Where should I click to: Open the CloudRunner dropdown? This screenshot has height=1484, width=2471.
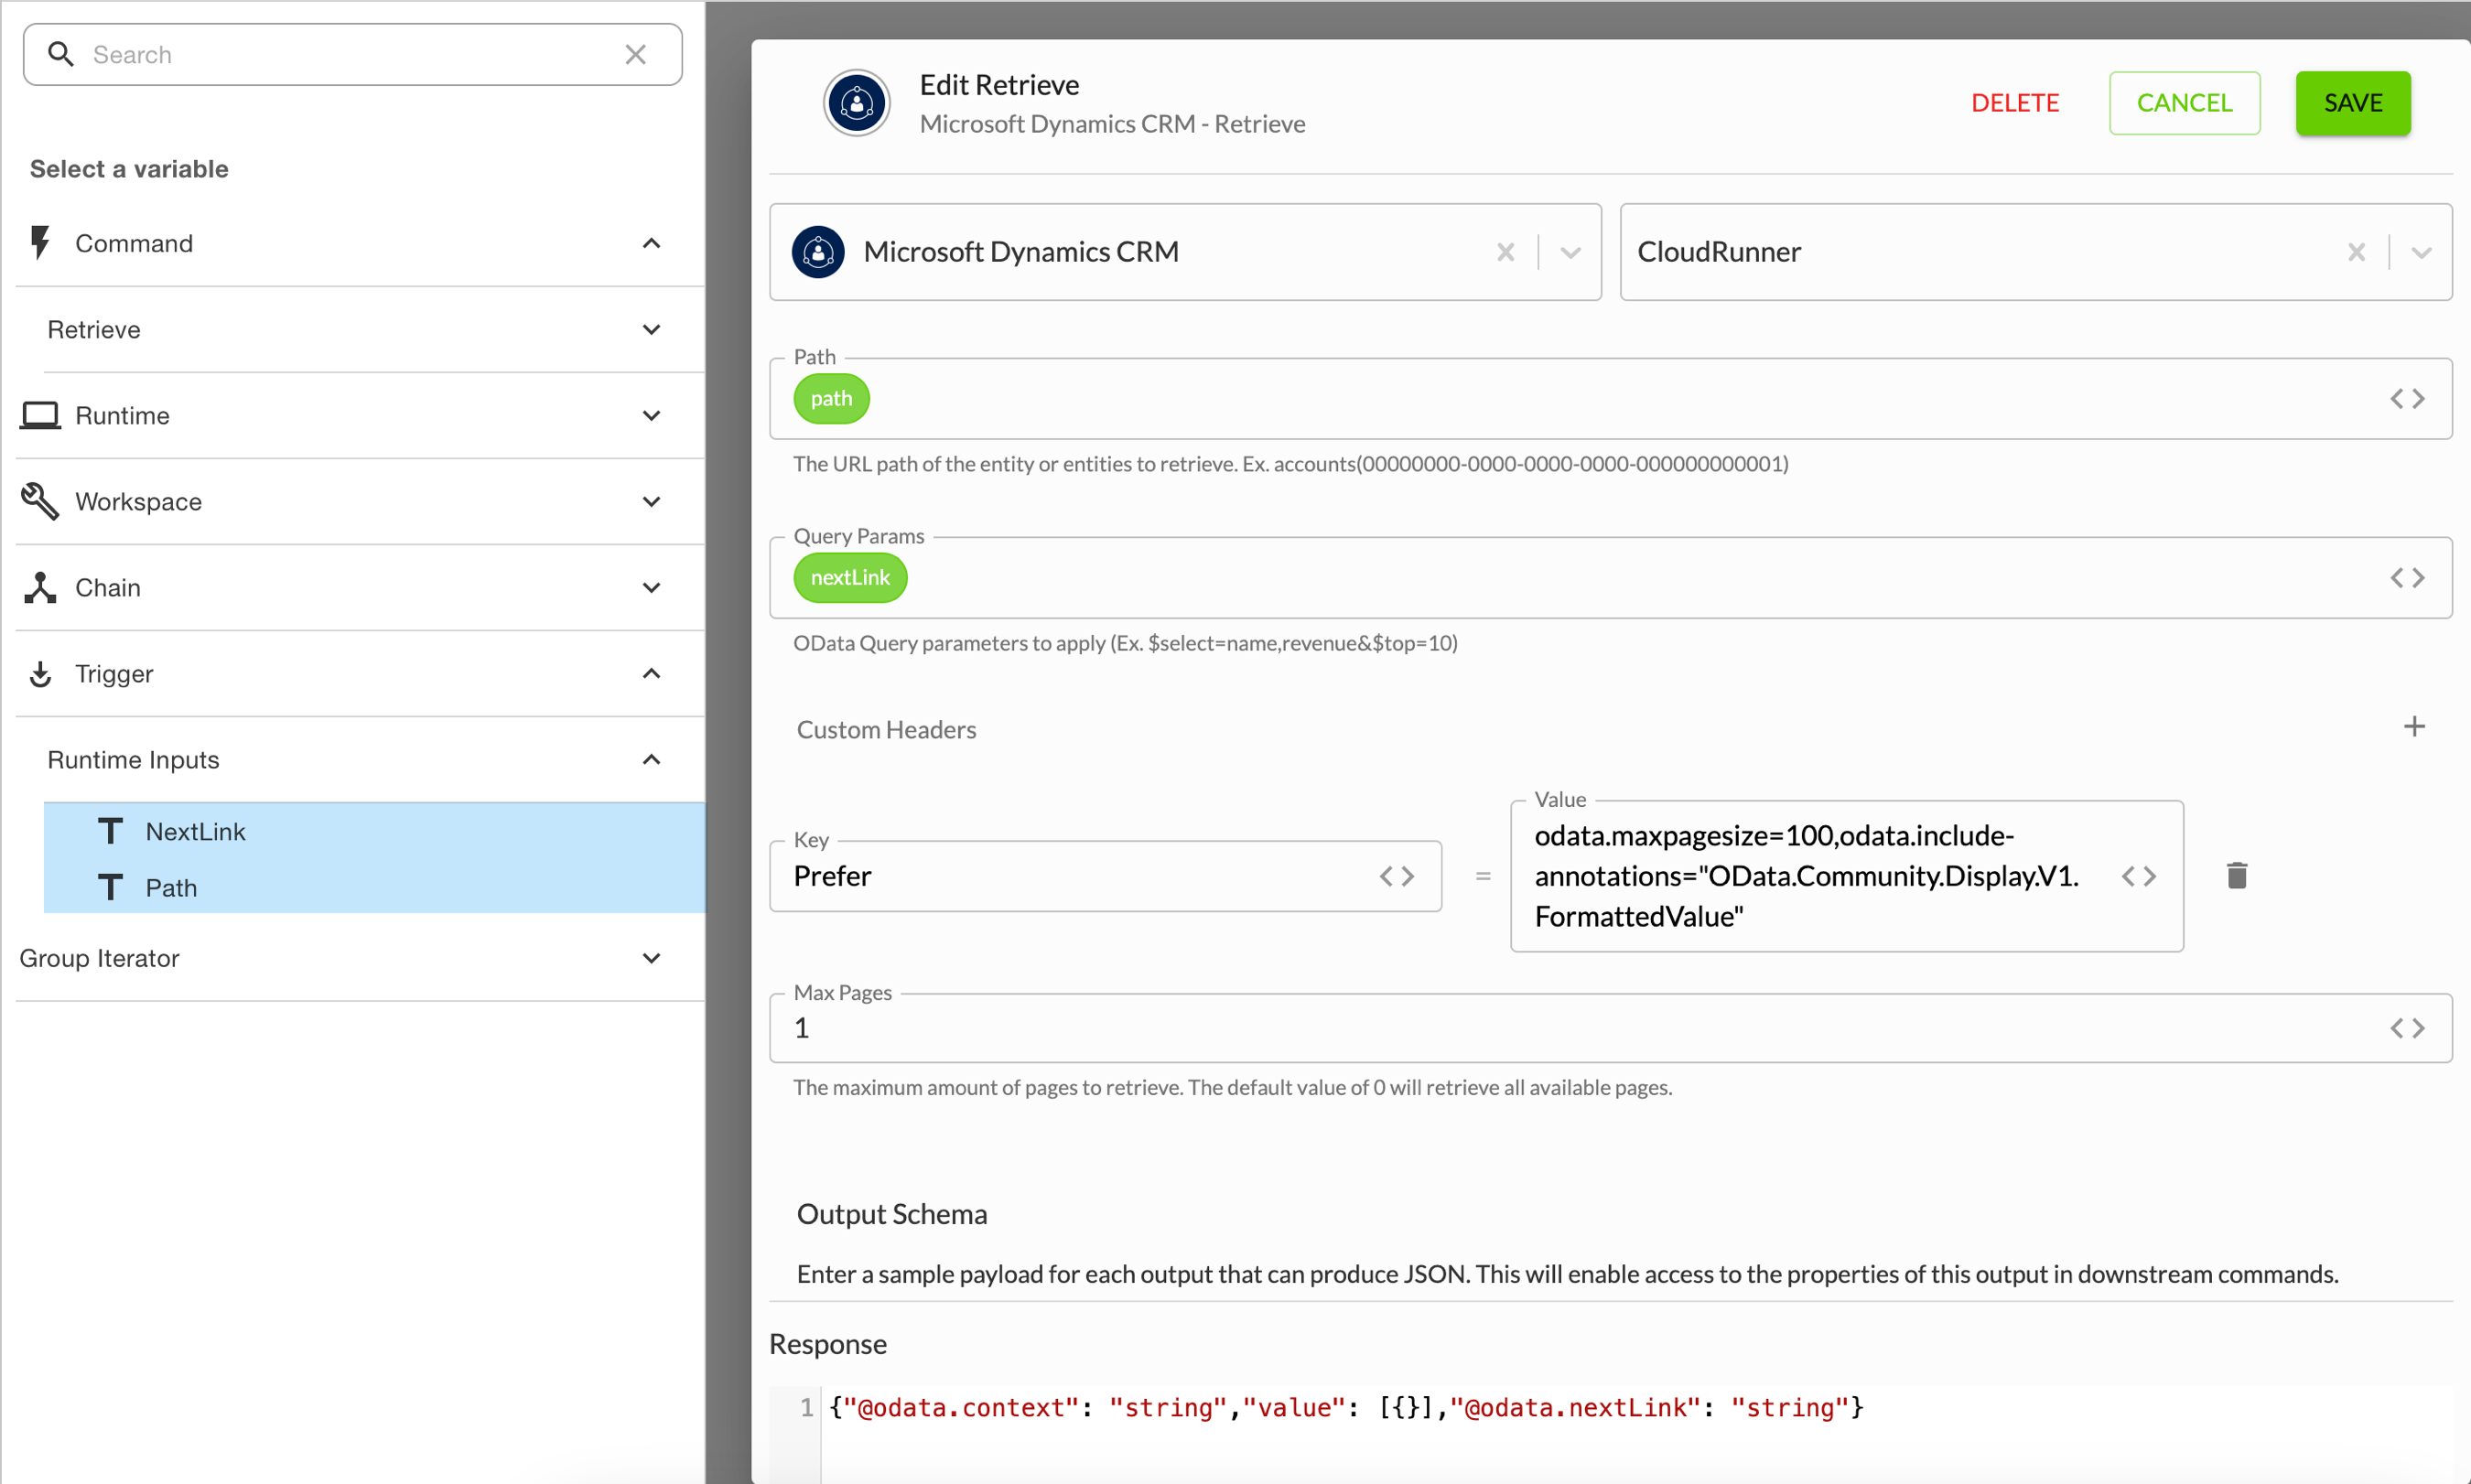(x=2421, y=252)
